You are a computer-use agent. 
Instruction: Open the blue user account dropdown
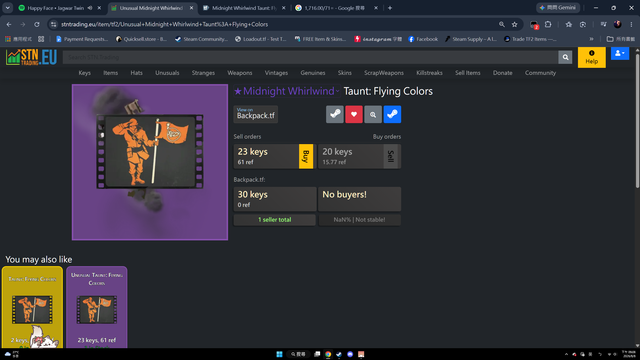(620, 53)
